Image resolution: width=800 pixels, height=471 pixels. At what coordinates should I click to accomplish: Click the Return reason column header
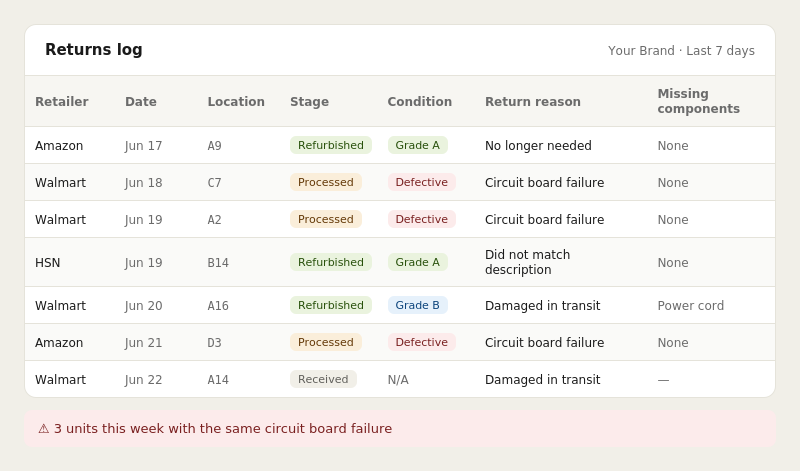coord(533,102)
